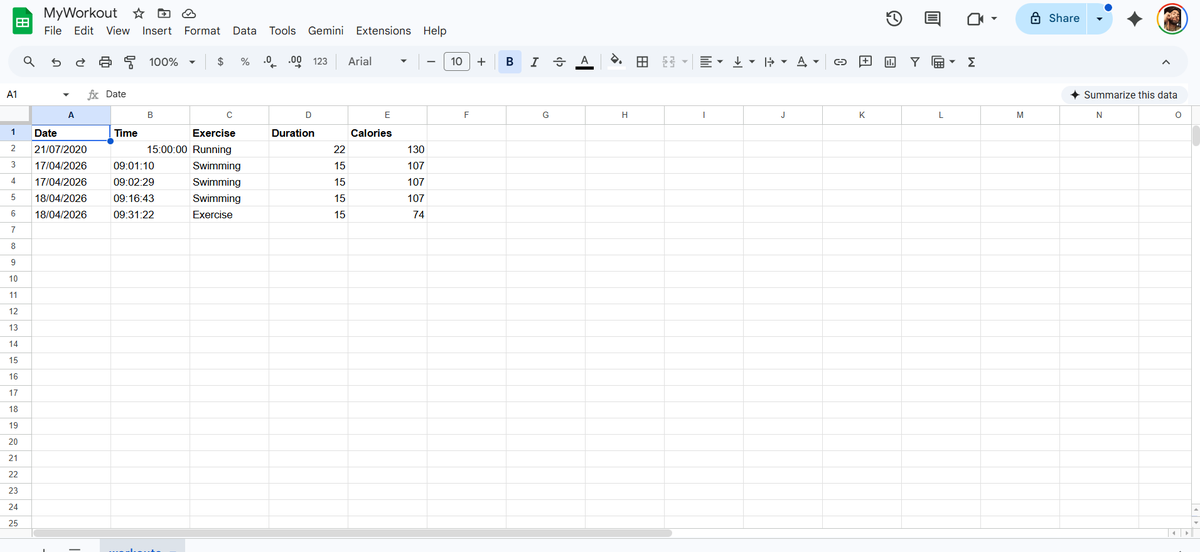Screen dimensions: 1200x552
Task: Open the Data menu
Action: coord(245,31)
